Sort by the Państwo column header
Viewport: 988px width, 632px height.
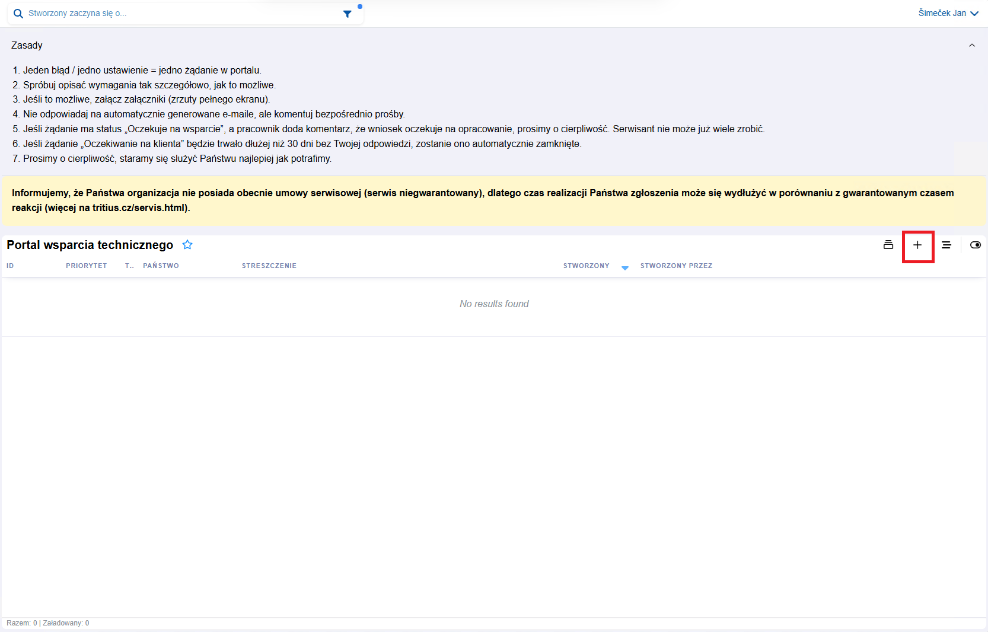161,266
